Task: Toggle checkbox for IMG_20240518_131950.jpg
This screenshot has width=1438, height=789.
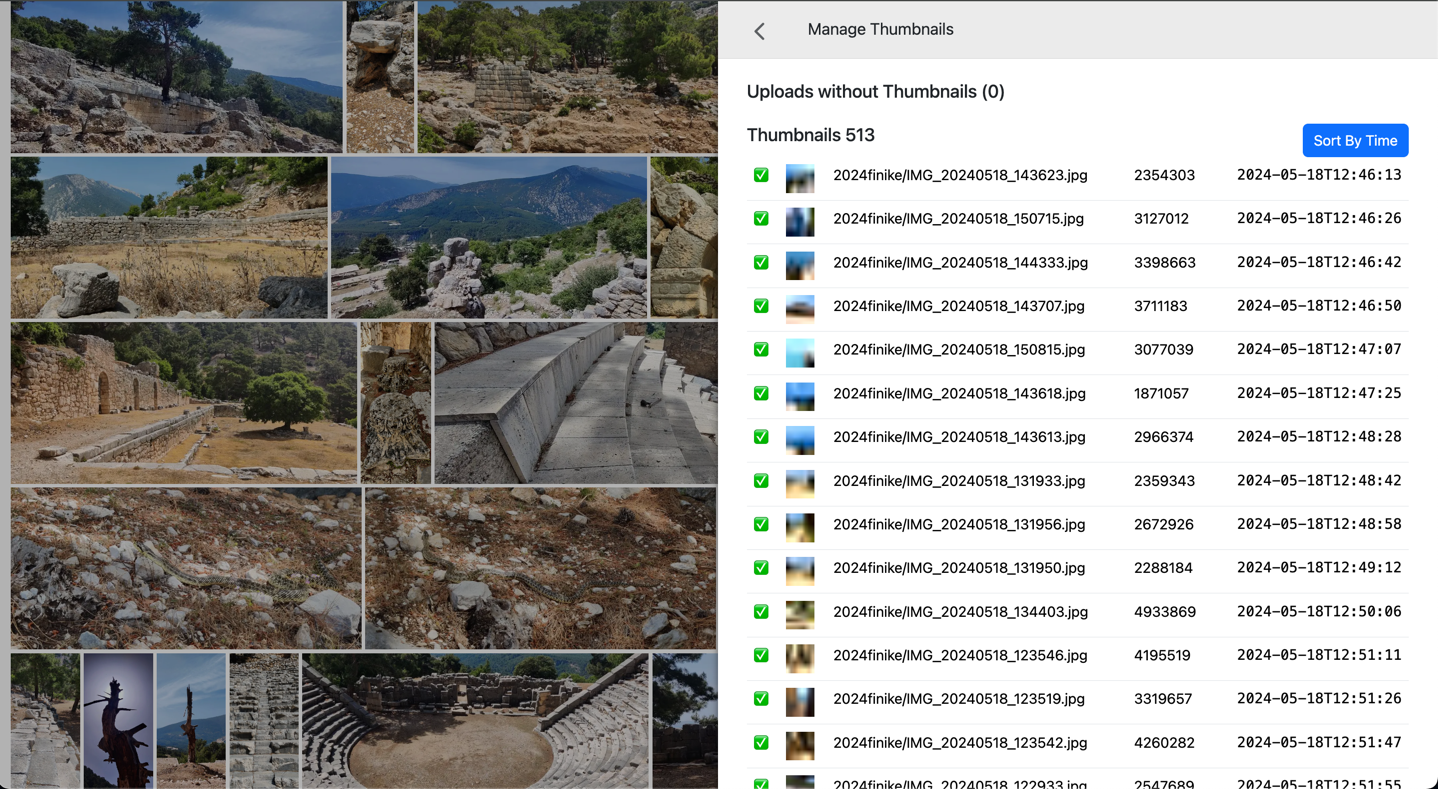Action: pyautogui.click(x=761, y=568)
